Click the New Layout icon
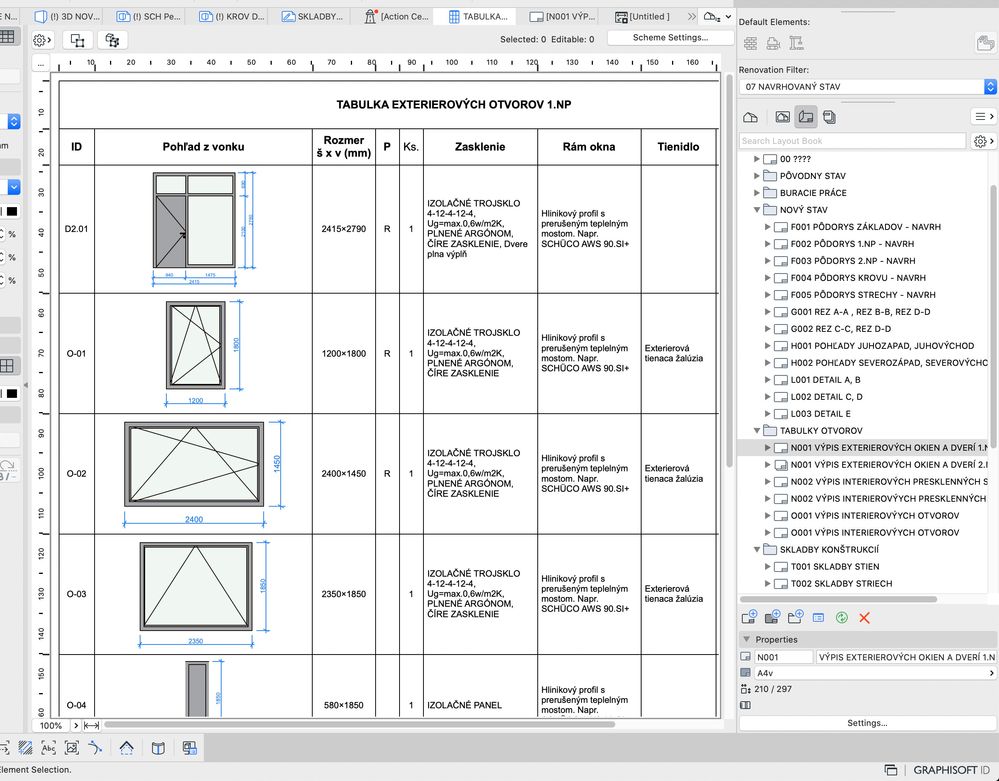Viewport: 999px width, 781px height. pos(750,618)
